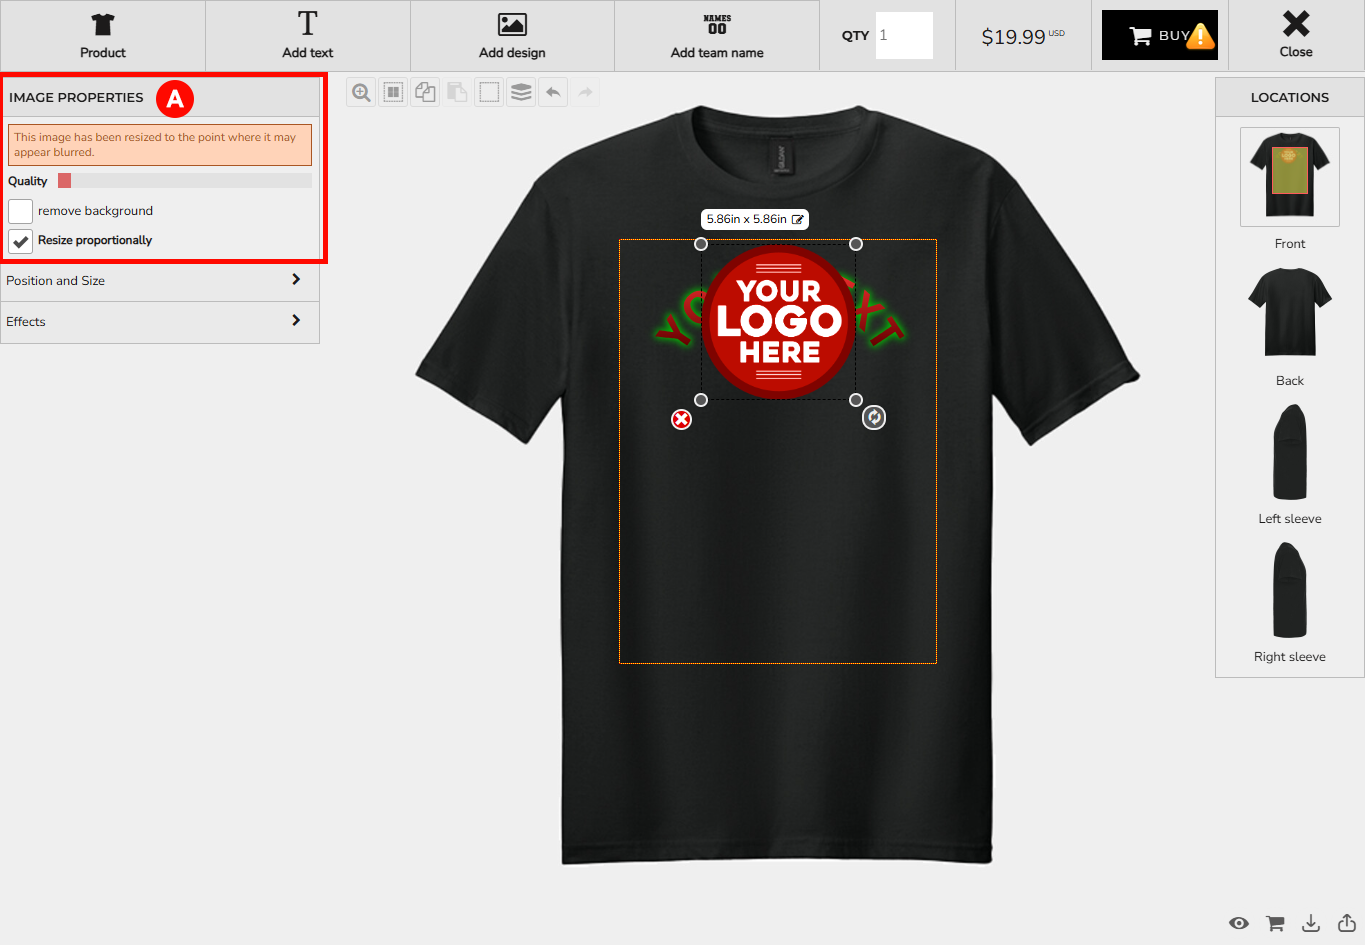The height and width of the screenshot is (945, 1365).
Task: Click top-right corner handle of the logo
Action: click(x=856, y=244)
